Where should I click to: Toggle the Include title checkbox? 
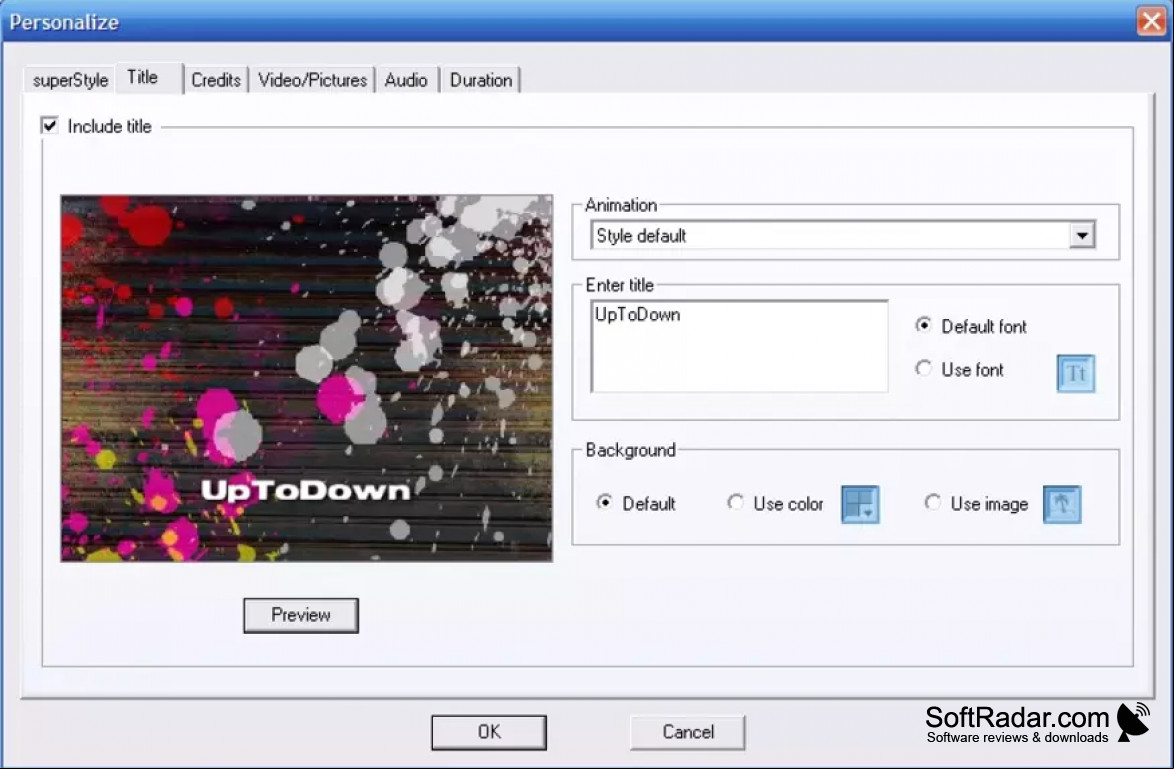point(49,126)
